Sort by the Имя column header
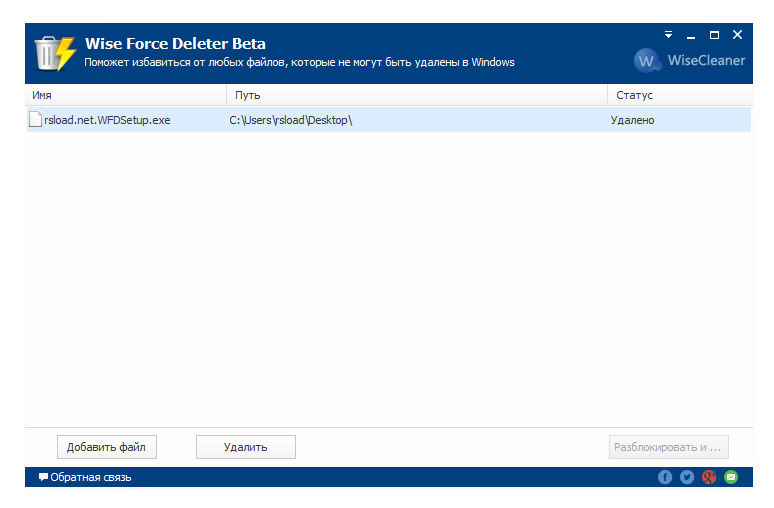 [126, 95]
